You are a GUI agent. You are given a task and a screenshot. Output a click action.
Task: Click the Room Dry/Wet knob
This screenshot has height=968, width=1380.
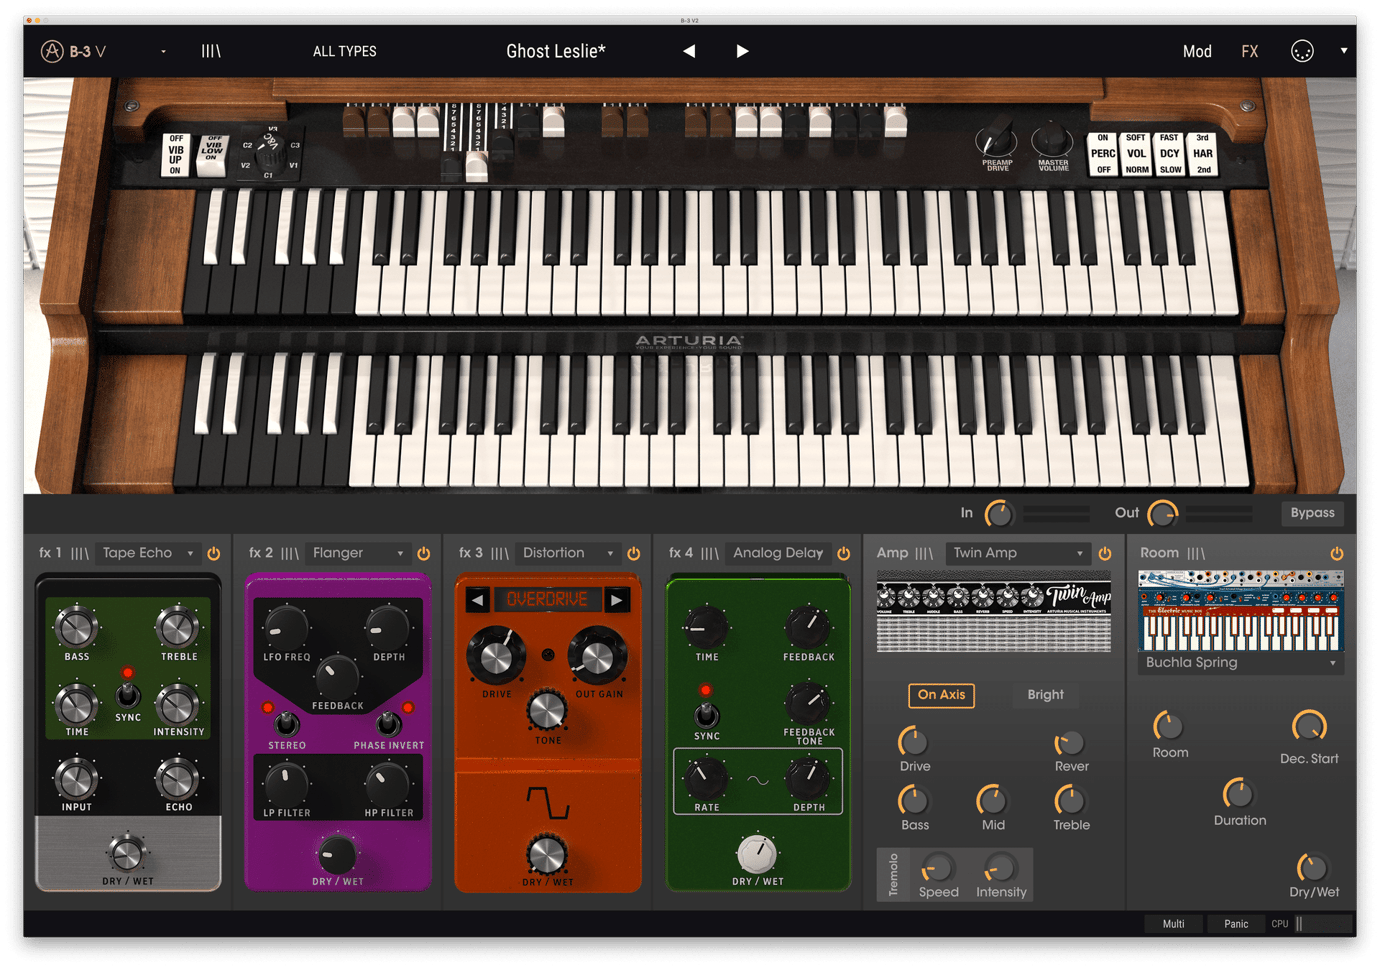click(x=1313, y=867)
